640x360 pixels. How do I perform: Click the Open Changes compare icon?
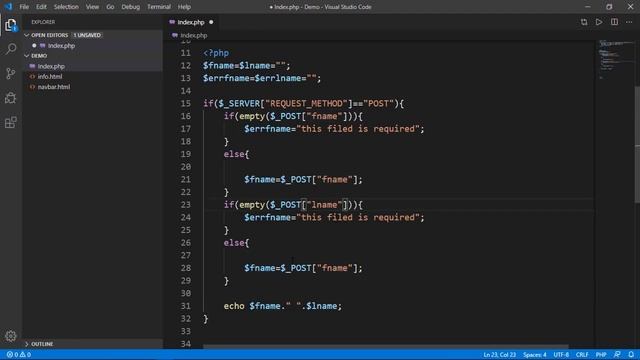pos(584,22)
